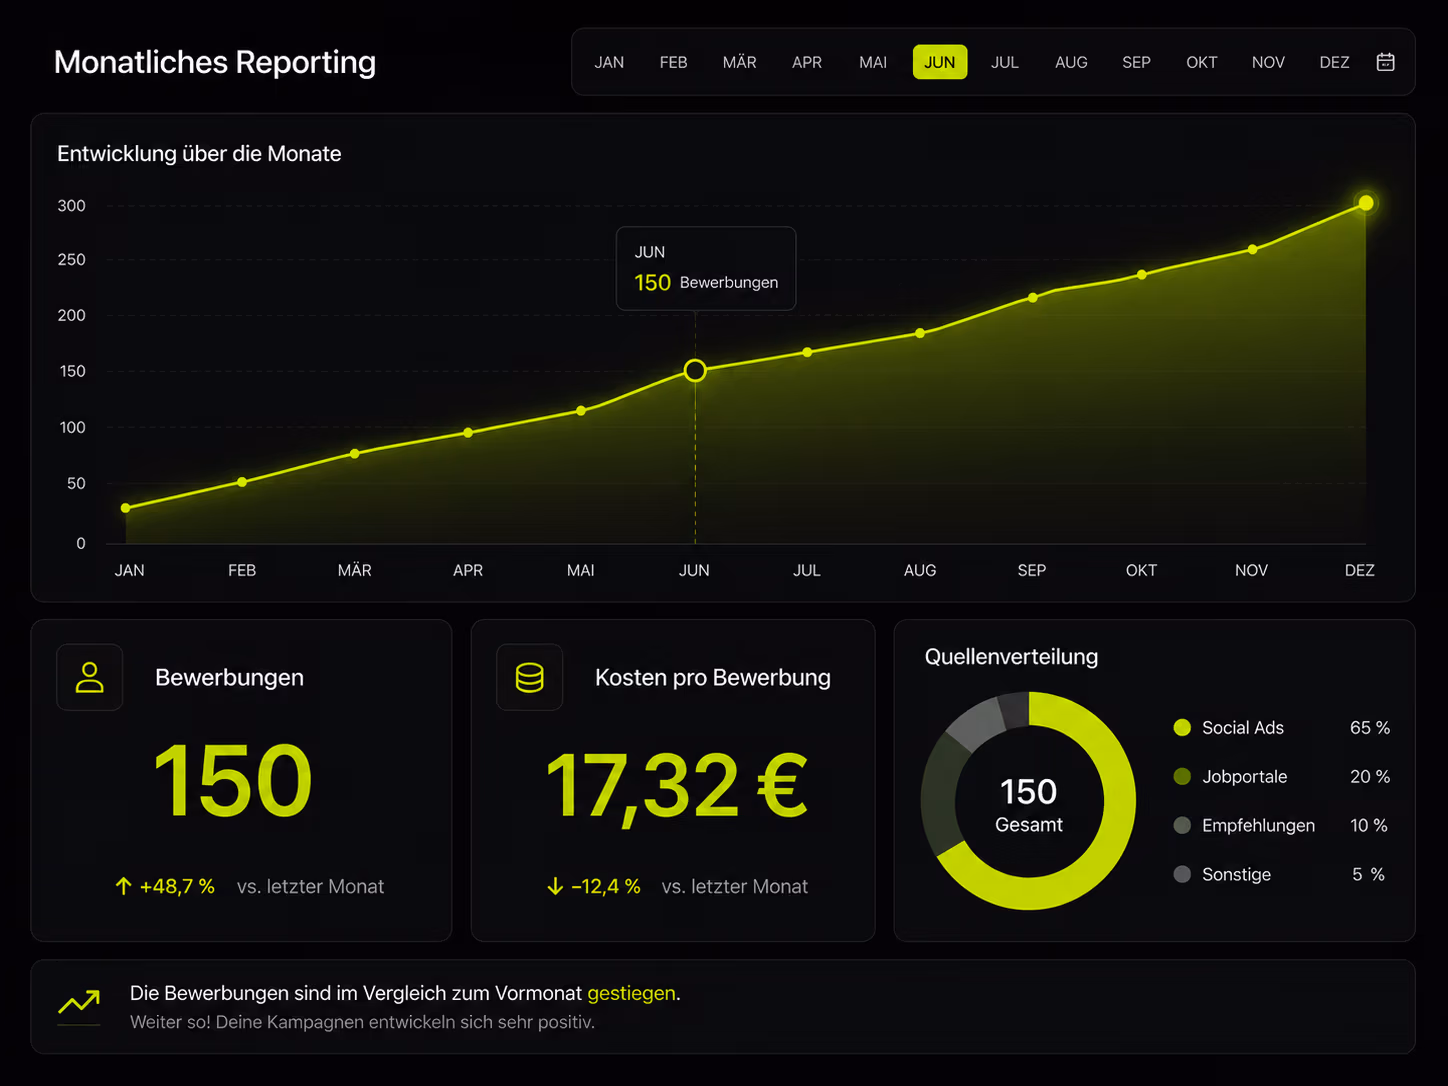Click the Social Ads legend color dot

click(x=1182, y=727)
